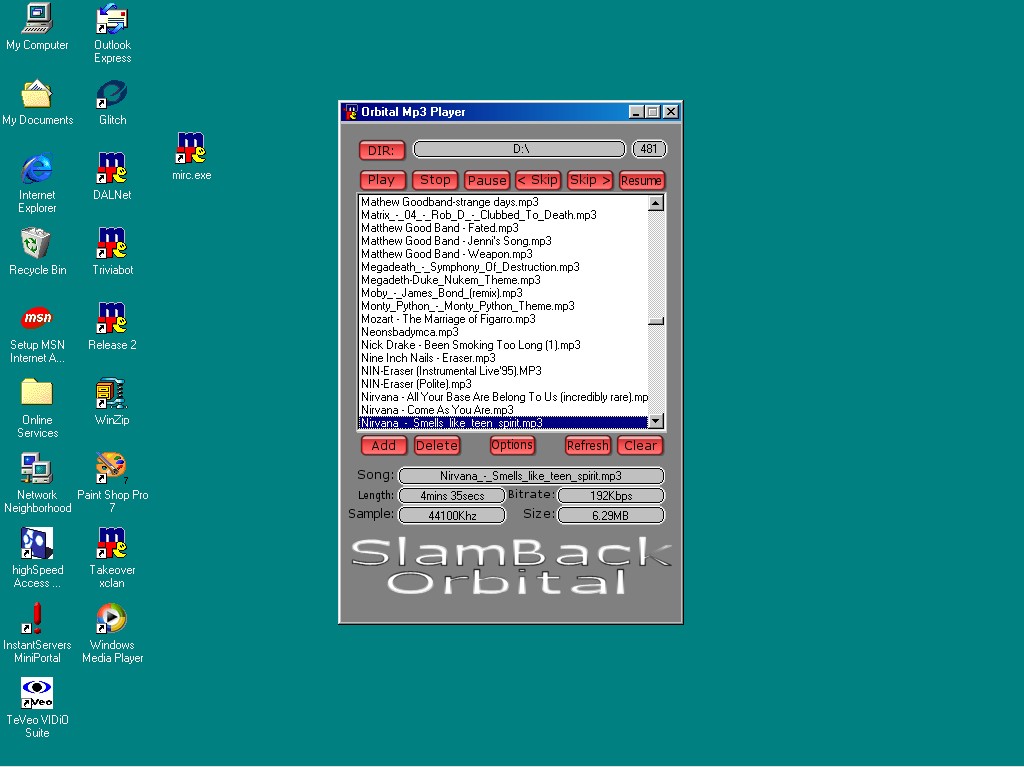
Task: Open the Paint Shop Pro 7 desktop icon
Action: (111, 468)
